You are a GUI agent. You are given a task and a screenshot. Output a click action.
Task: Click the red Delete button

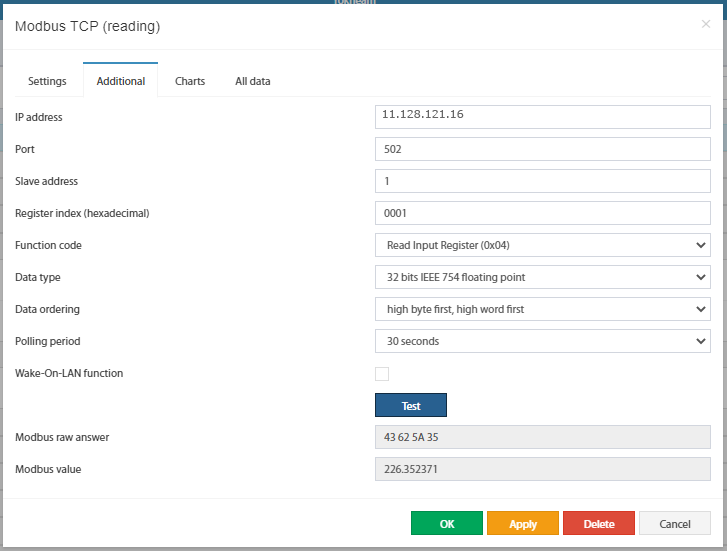point(599,523)
